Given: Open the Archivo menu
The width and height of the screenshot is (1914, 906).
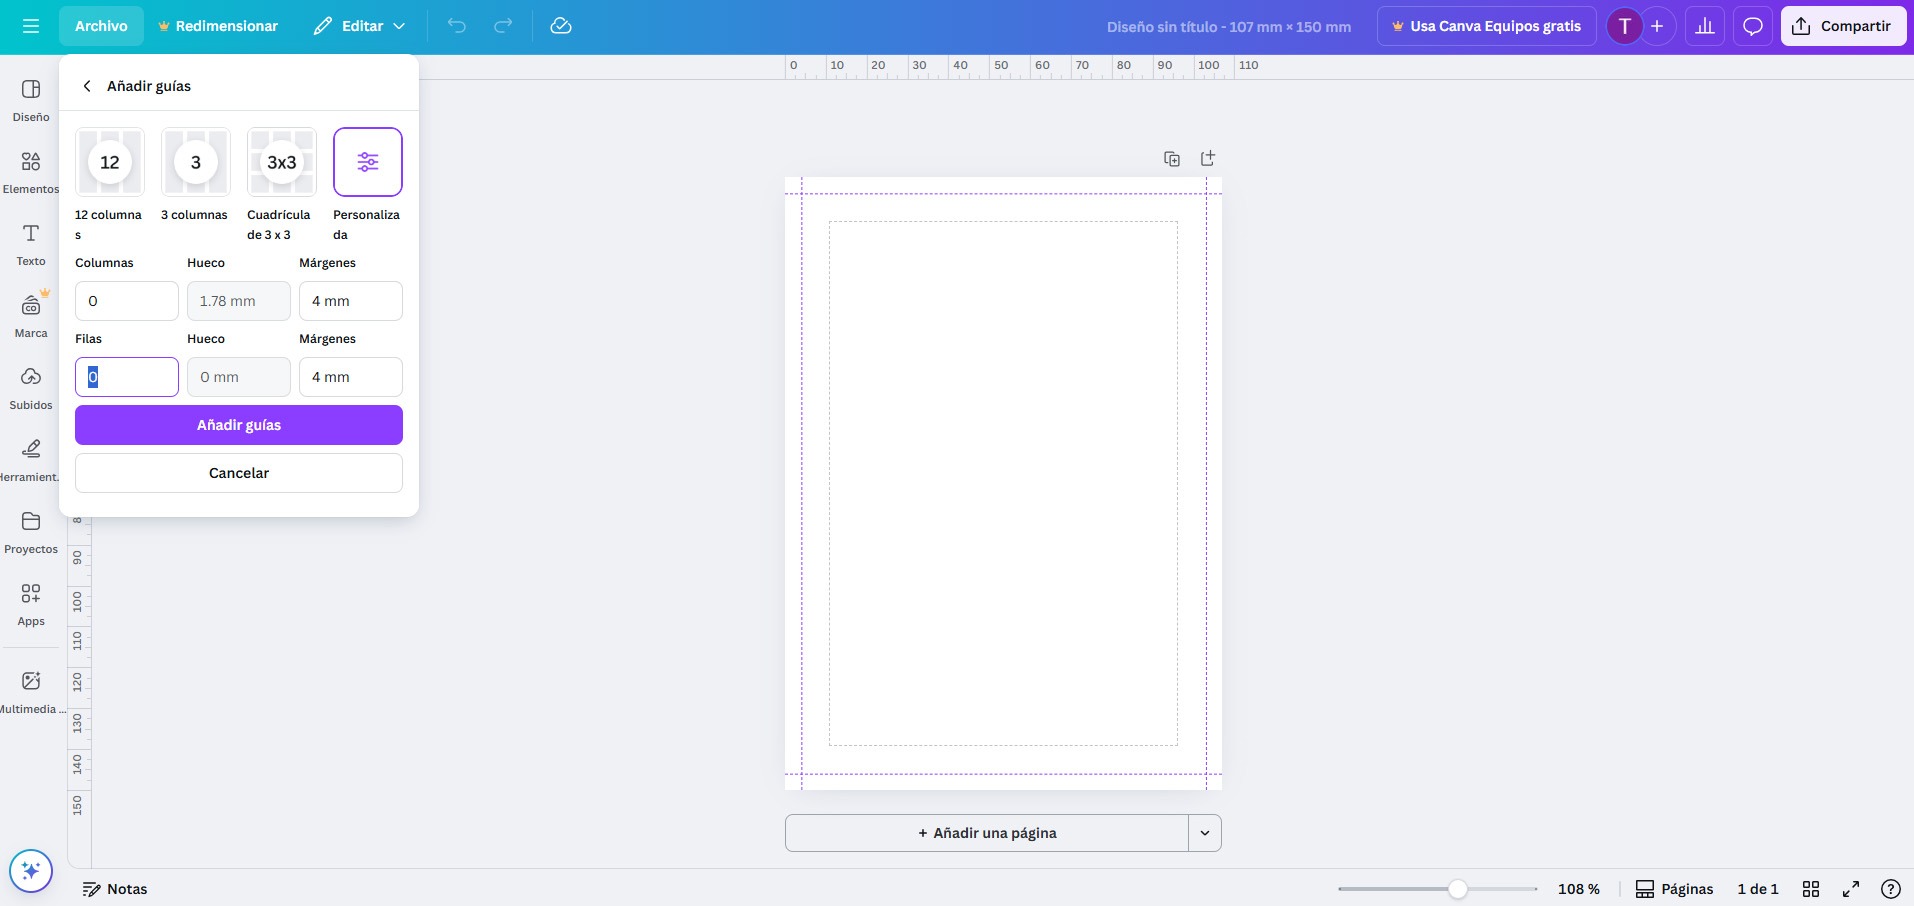Looking at the screenshot, I should pos(101,26).
